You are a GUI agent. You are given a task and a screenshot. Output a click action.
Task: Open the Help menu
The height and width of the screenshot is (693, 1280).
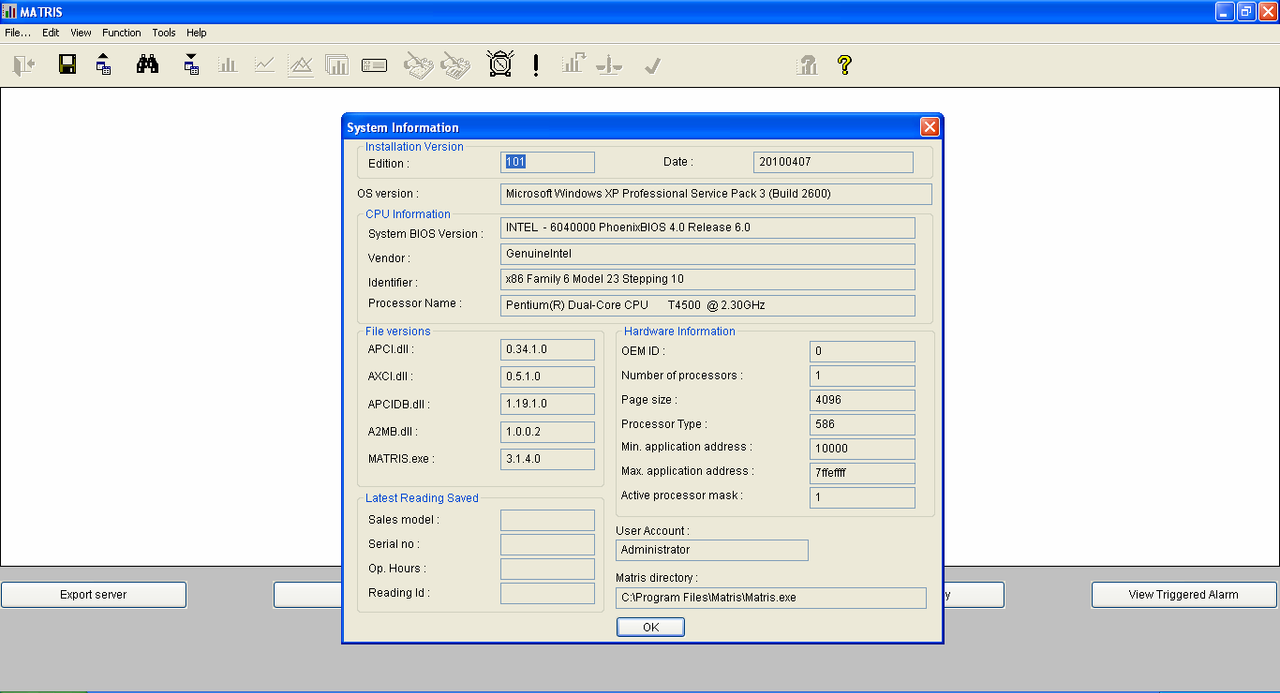[x=196, y=33]
